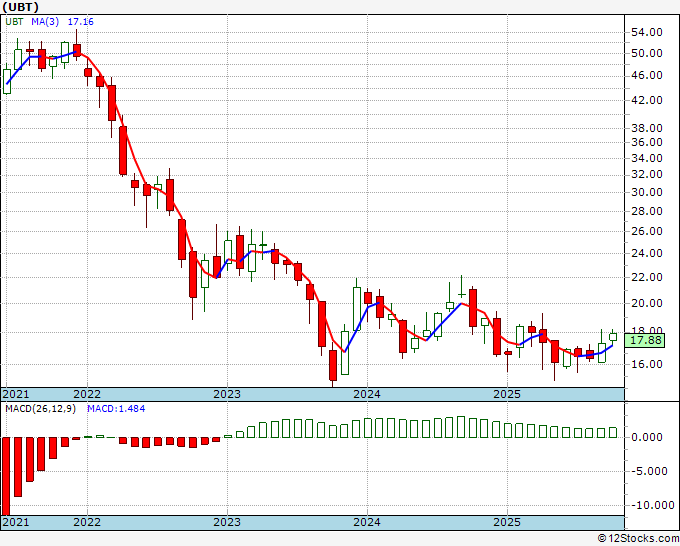
Task: Click the current price tag 17.88
Action: 646,340
